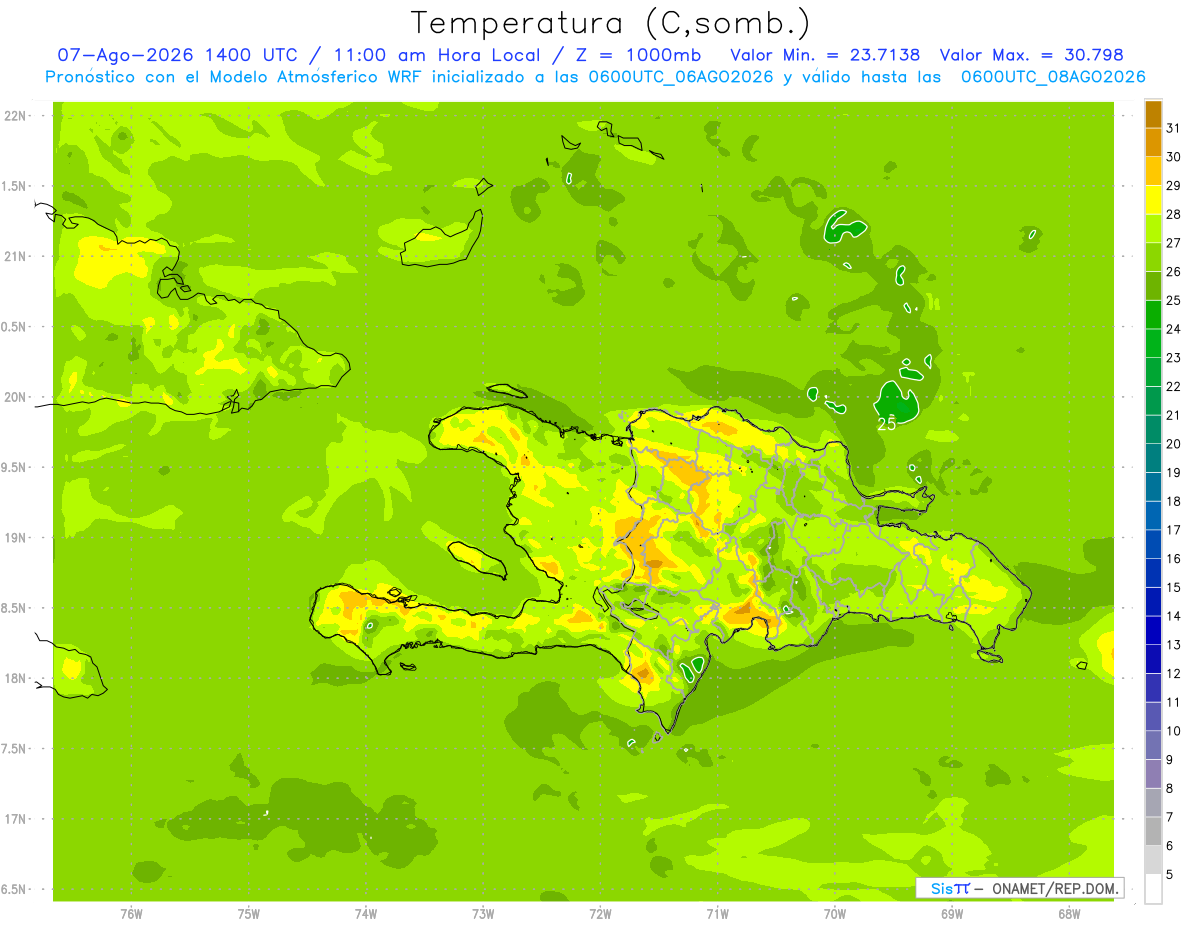
Task: Click 'Valor Min. = 23.7138' text
Action: coord(825,55)
